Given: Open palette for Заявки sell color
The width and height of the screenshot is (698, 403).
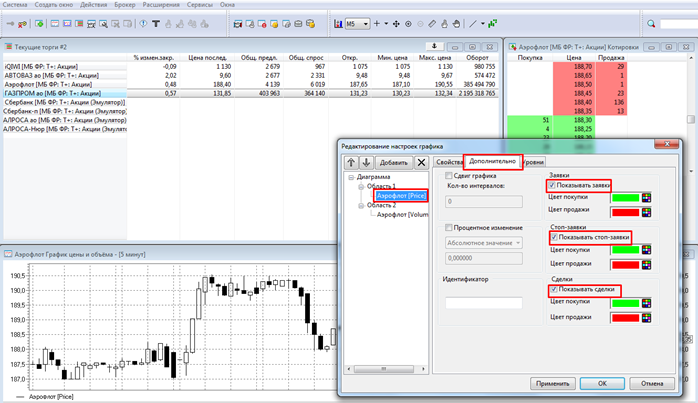Looking at the screenshot, I should 646,212.
